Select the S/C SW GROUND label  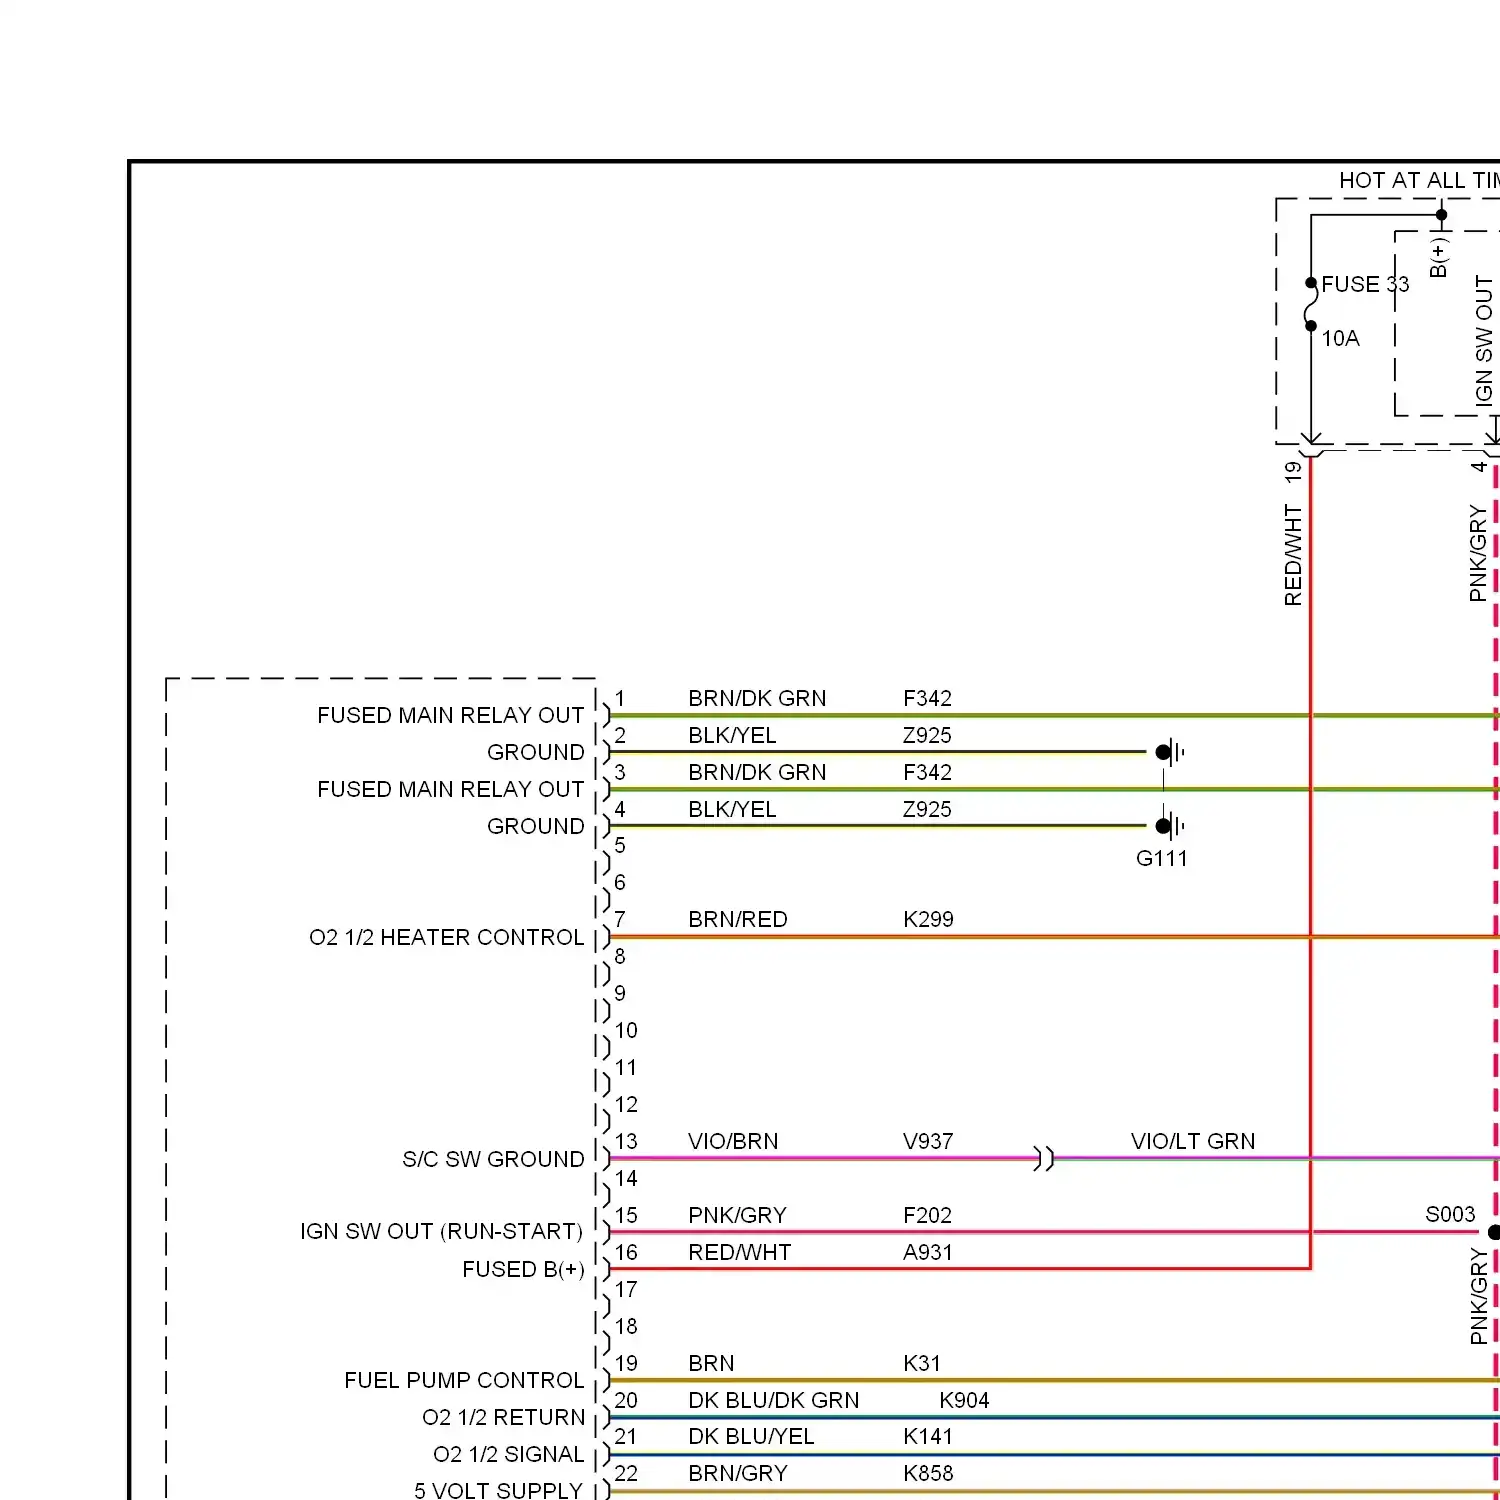point(493,1159)
